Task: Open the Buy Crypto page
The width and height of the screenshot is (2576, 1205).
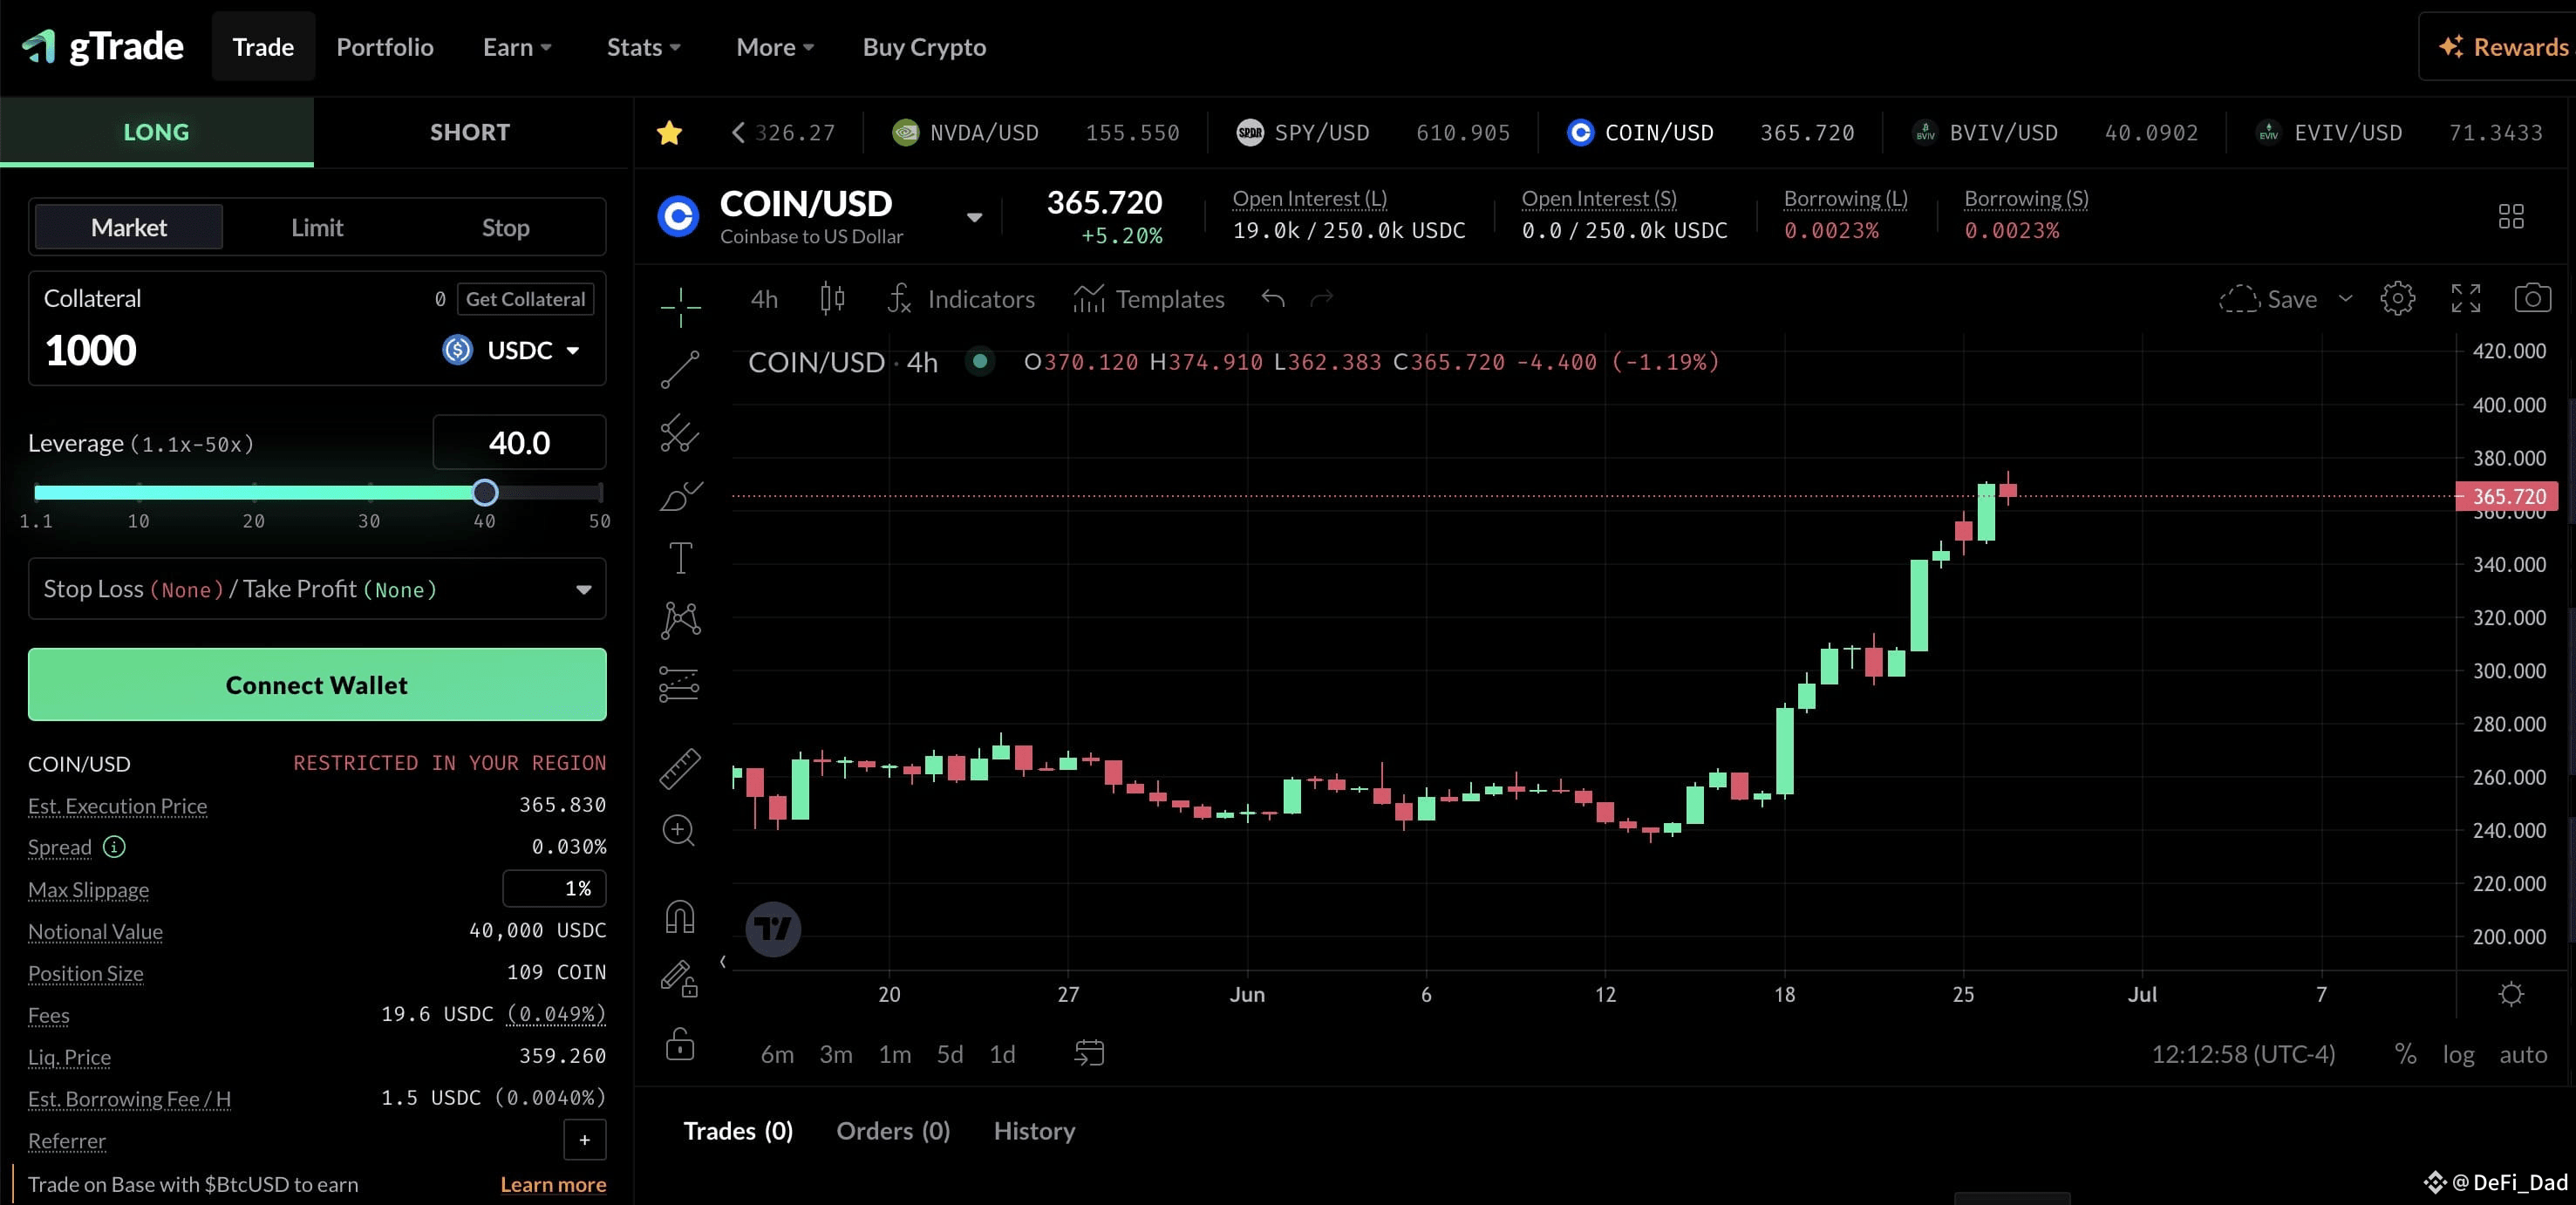Action: point(924,47)
